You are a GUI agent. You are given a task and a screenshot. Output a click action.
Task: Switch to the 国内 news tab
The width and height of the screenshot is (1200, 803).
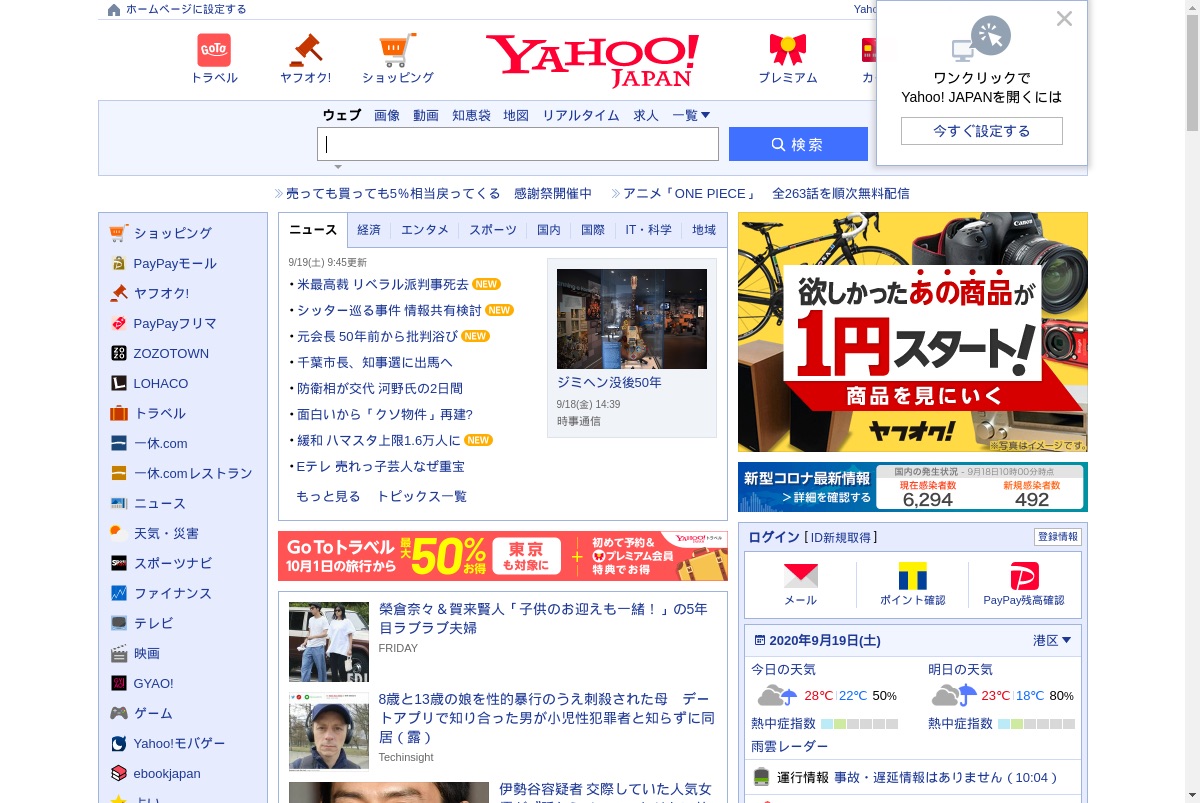[549, 230]
